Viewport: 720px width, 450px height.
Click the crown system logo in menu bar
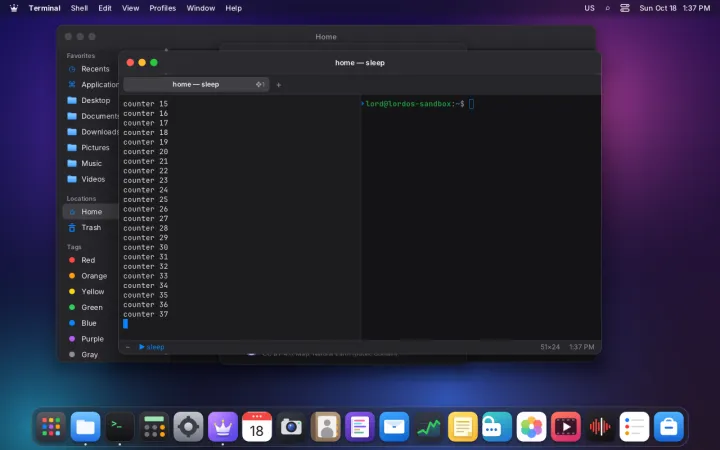(14, 8)
